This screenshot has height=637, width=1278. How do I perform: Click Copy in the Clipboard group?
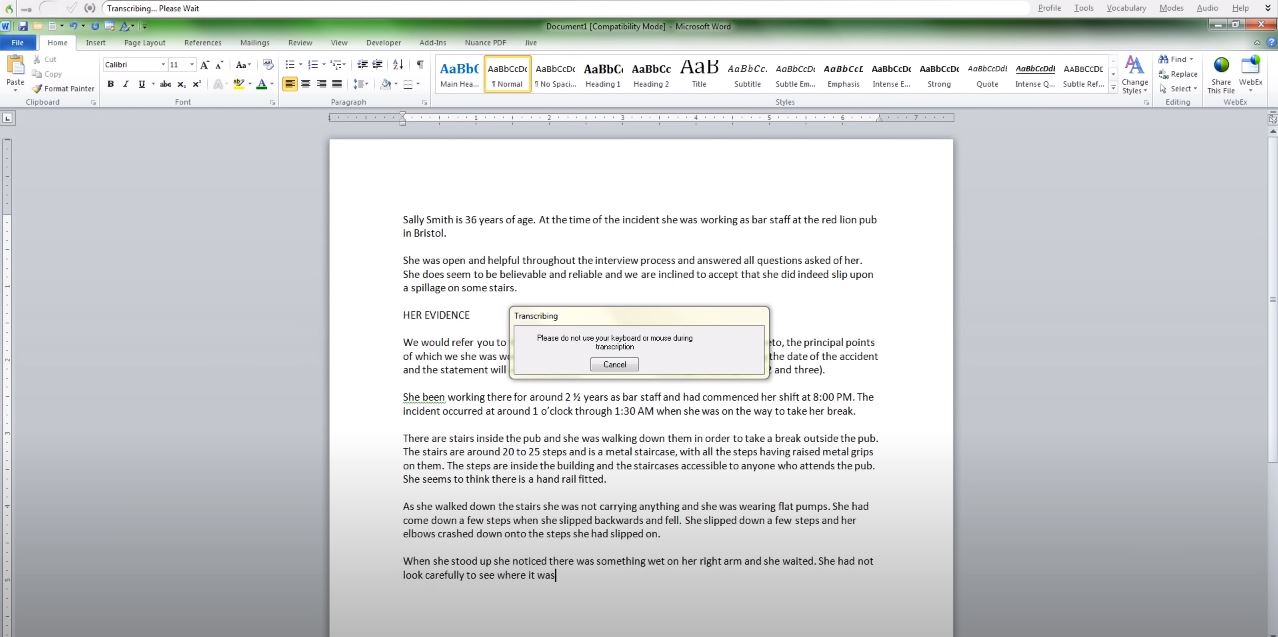[46, 74]
